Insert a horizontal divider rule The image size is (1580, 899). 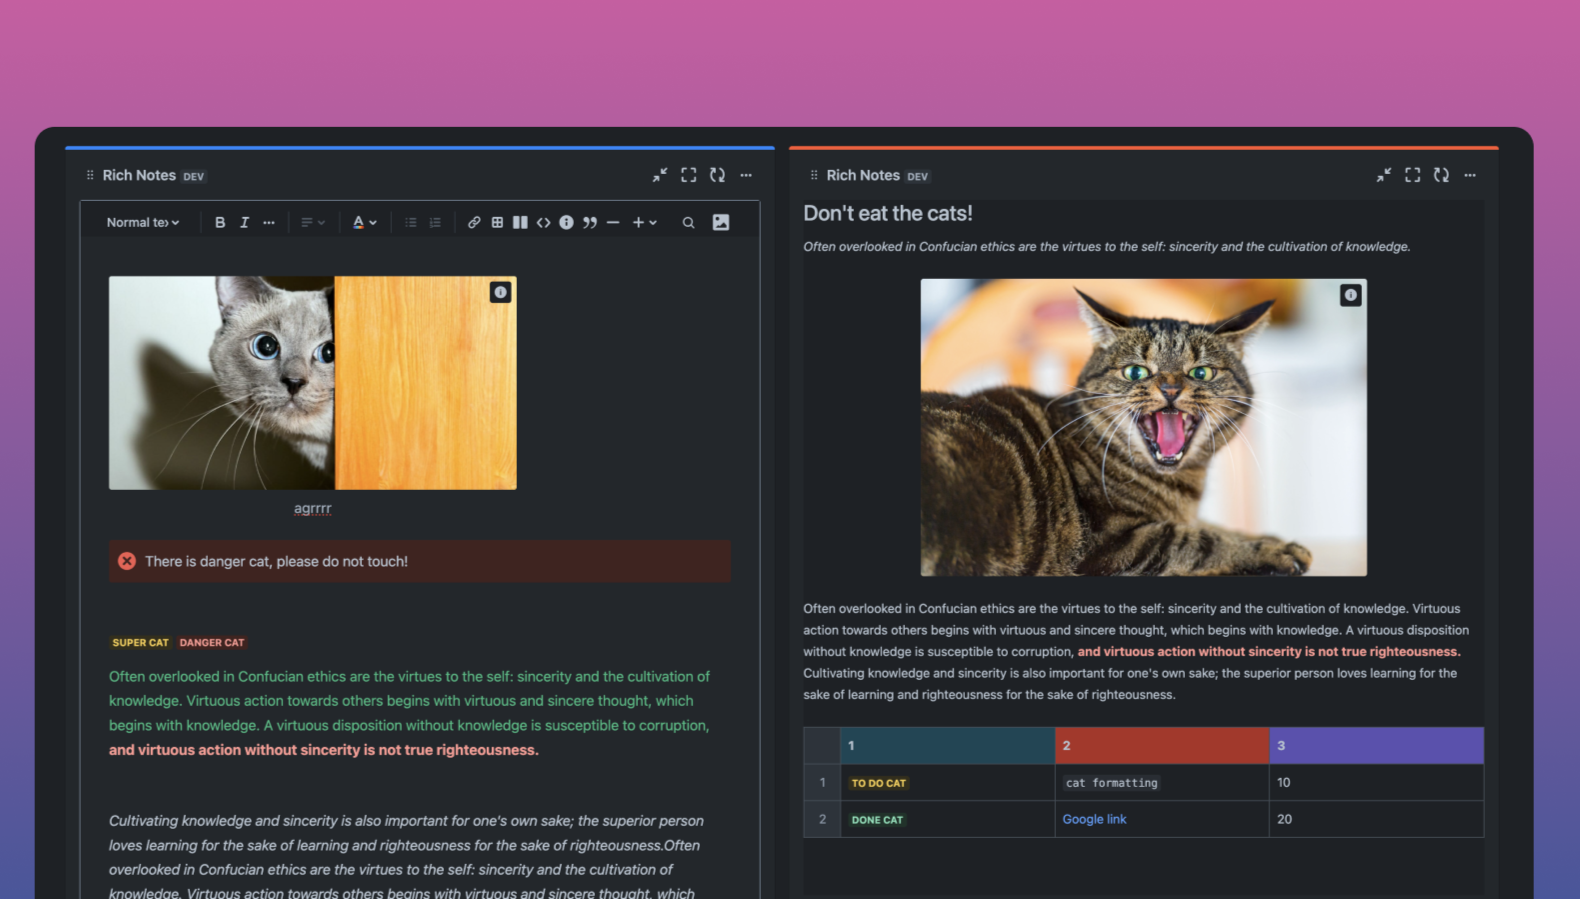[613, 222]
